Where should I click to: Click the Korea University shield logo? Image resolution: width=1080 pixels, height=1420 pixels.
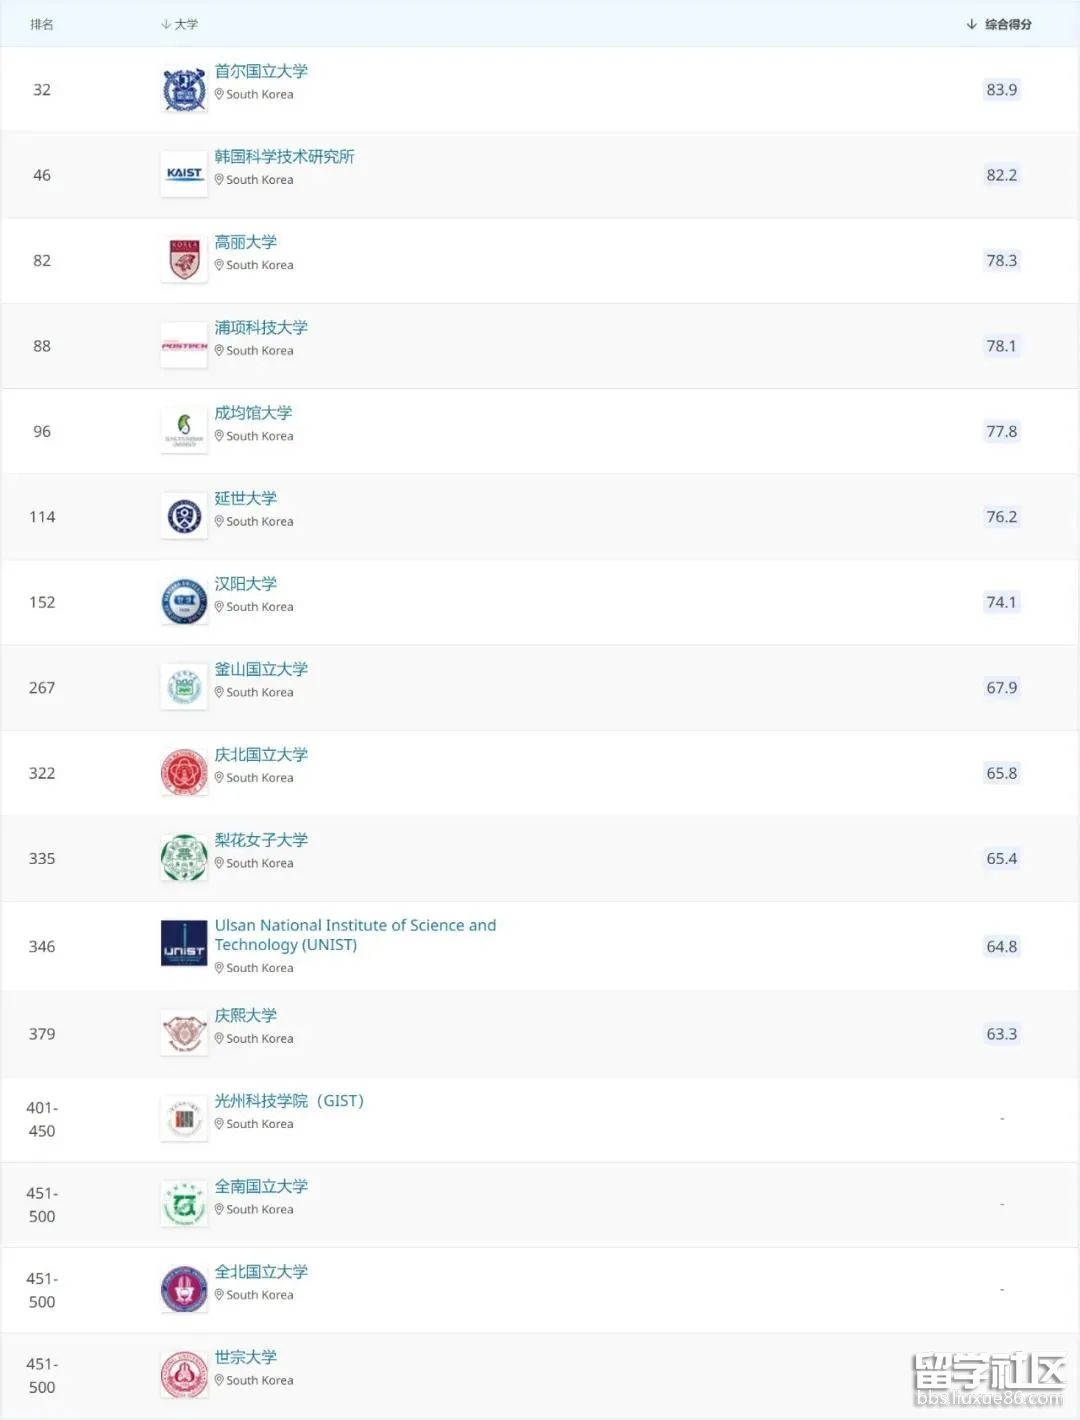click(183, 259)
